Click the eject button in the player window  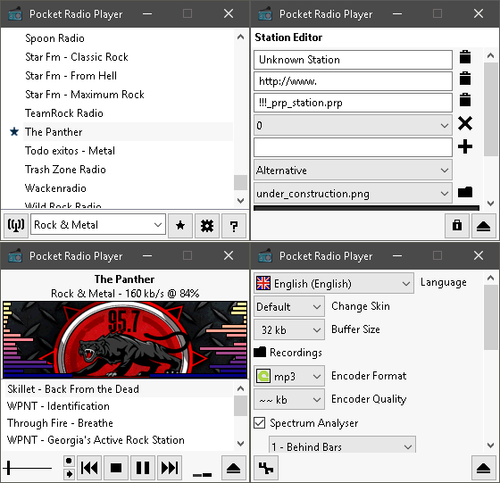click(x=233, y=468)
